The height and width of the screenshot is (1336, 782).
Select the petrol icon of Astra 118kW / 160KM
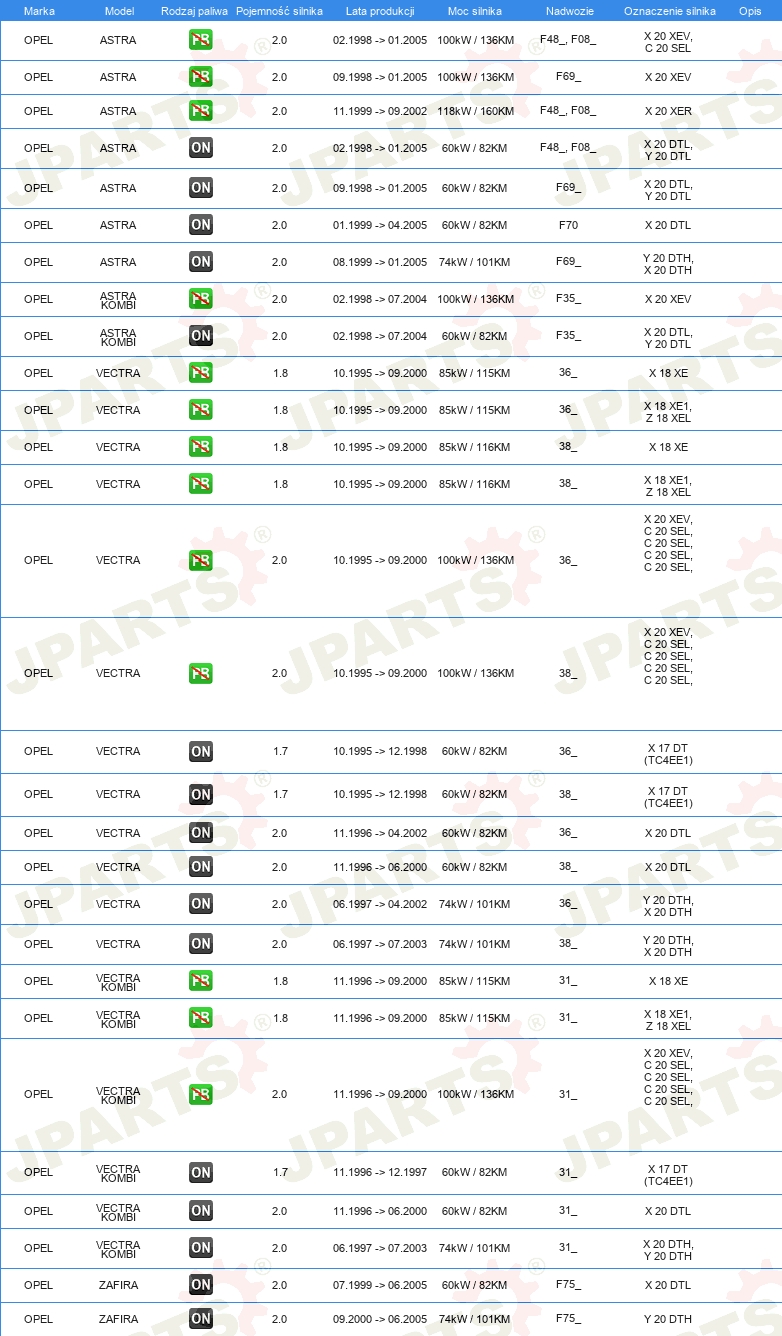pyautogui.click(x=201, y=111)
